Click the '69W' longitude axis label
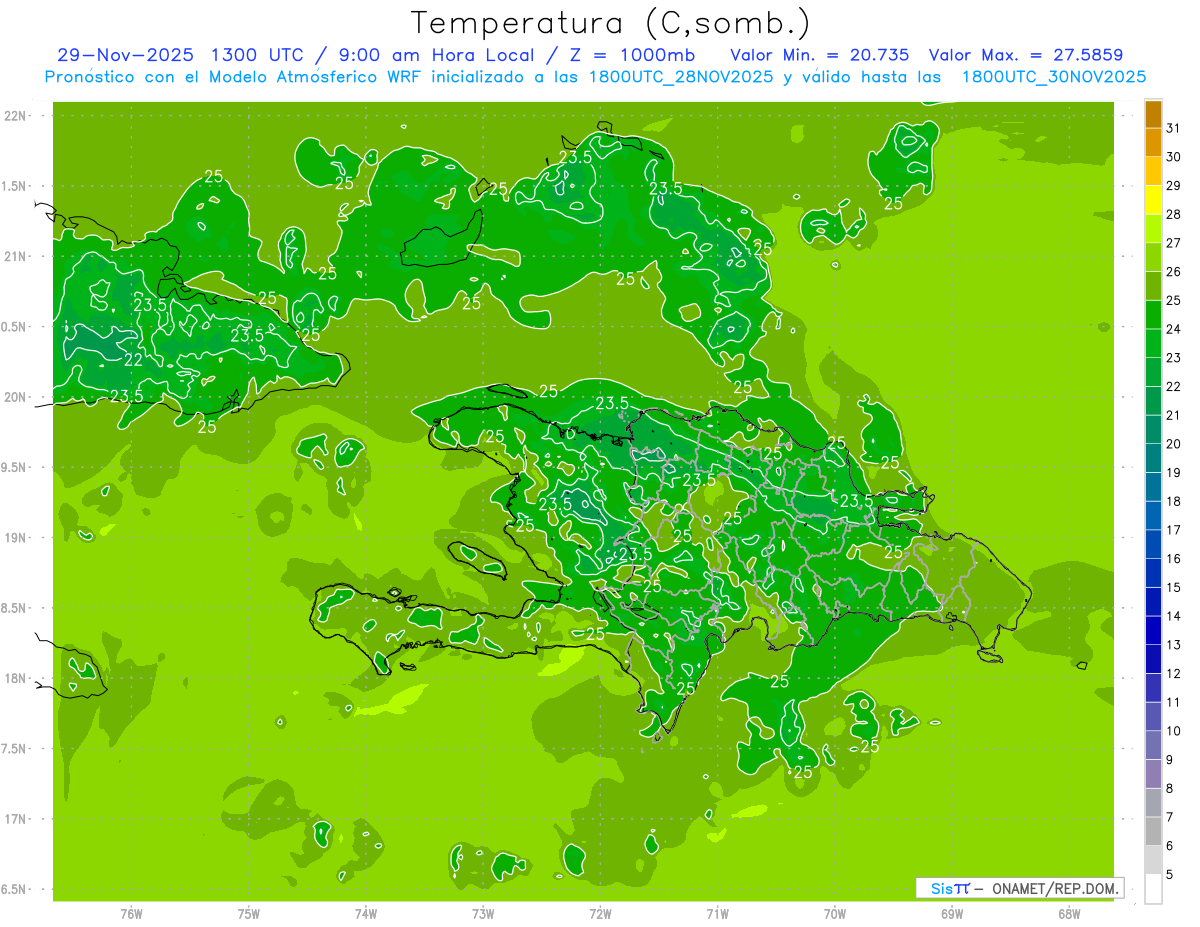This screenshot has width=1200, height=927. click(951, 914)
